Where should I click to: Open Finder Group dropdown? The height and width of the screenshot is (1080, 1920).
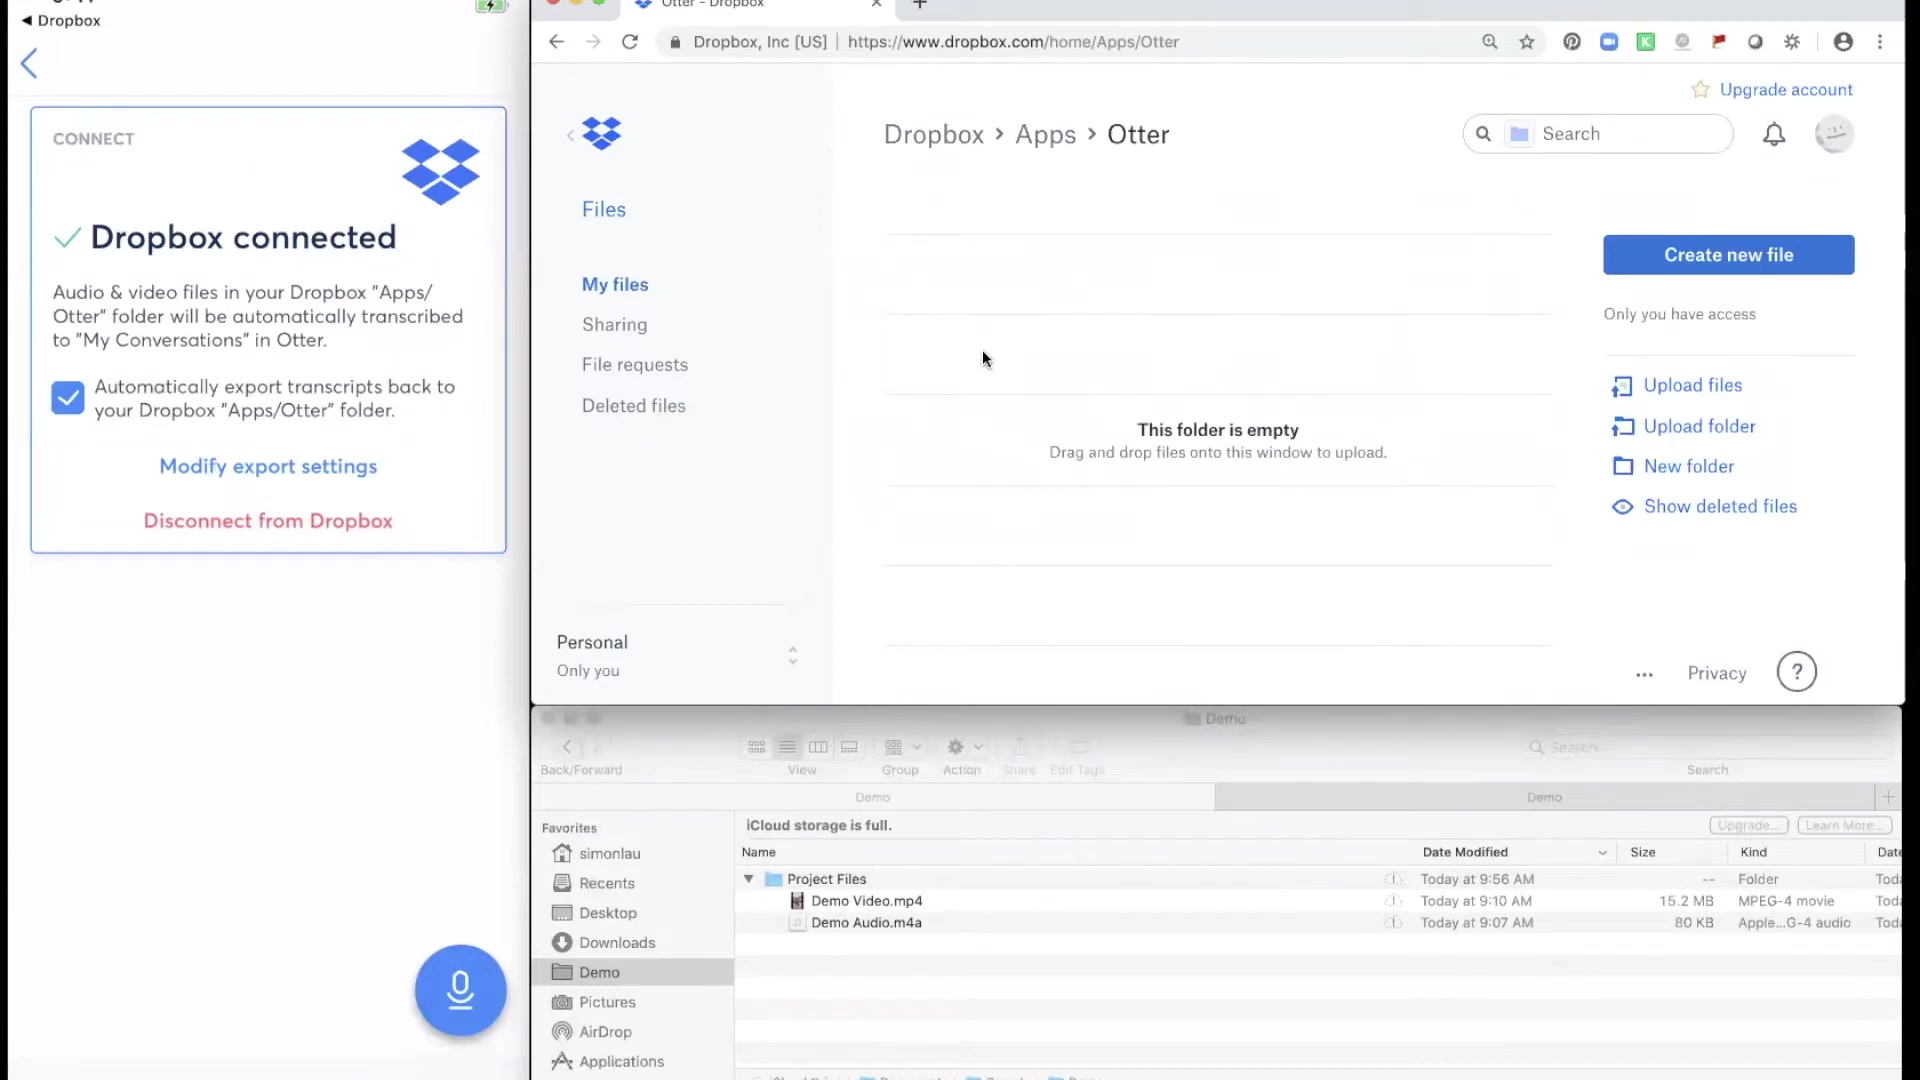(x=902, y=748)
